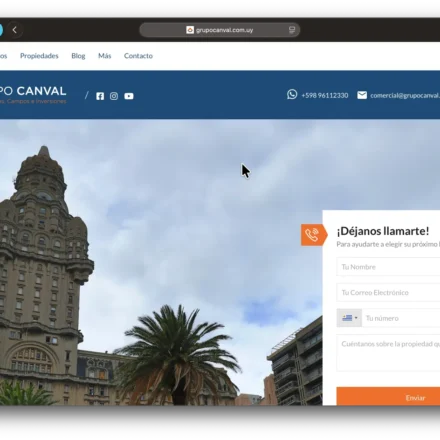Focus the Tu número phone field
Image resolution: width=440 pixels, height=440 pixels.
tap(401, 318)
